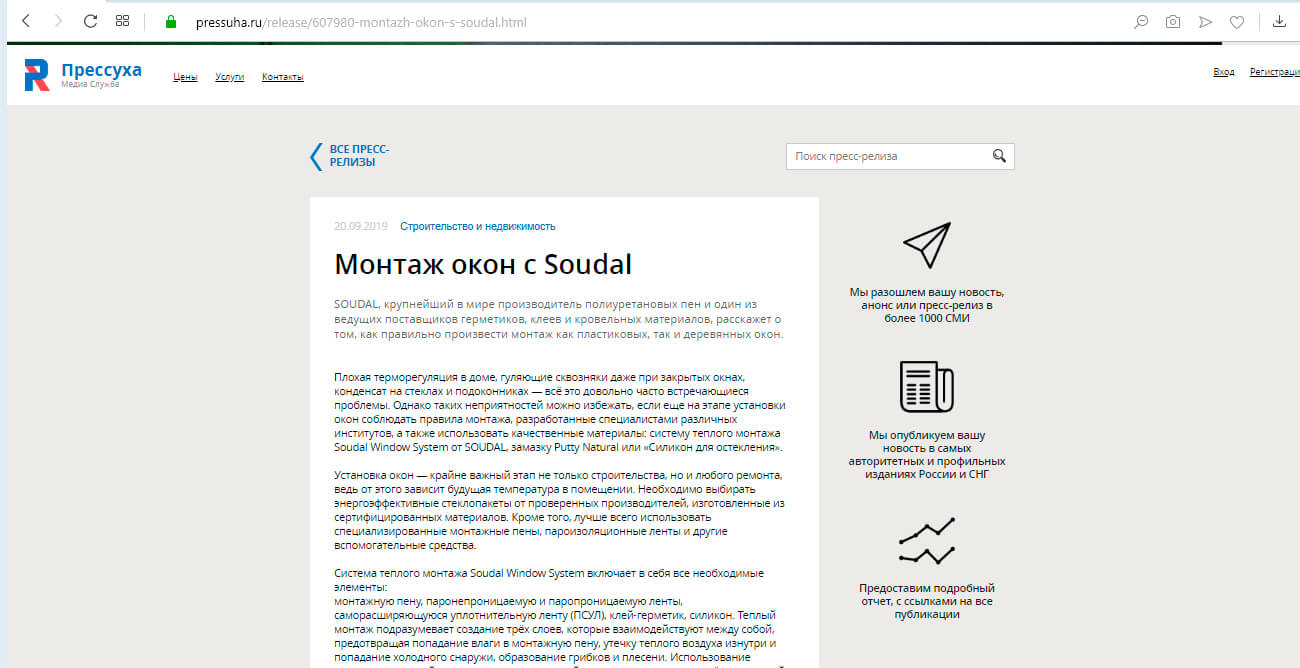Go back to the previous browser page
This screenshot has width=1300, height=668.
tap(26, 21)
